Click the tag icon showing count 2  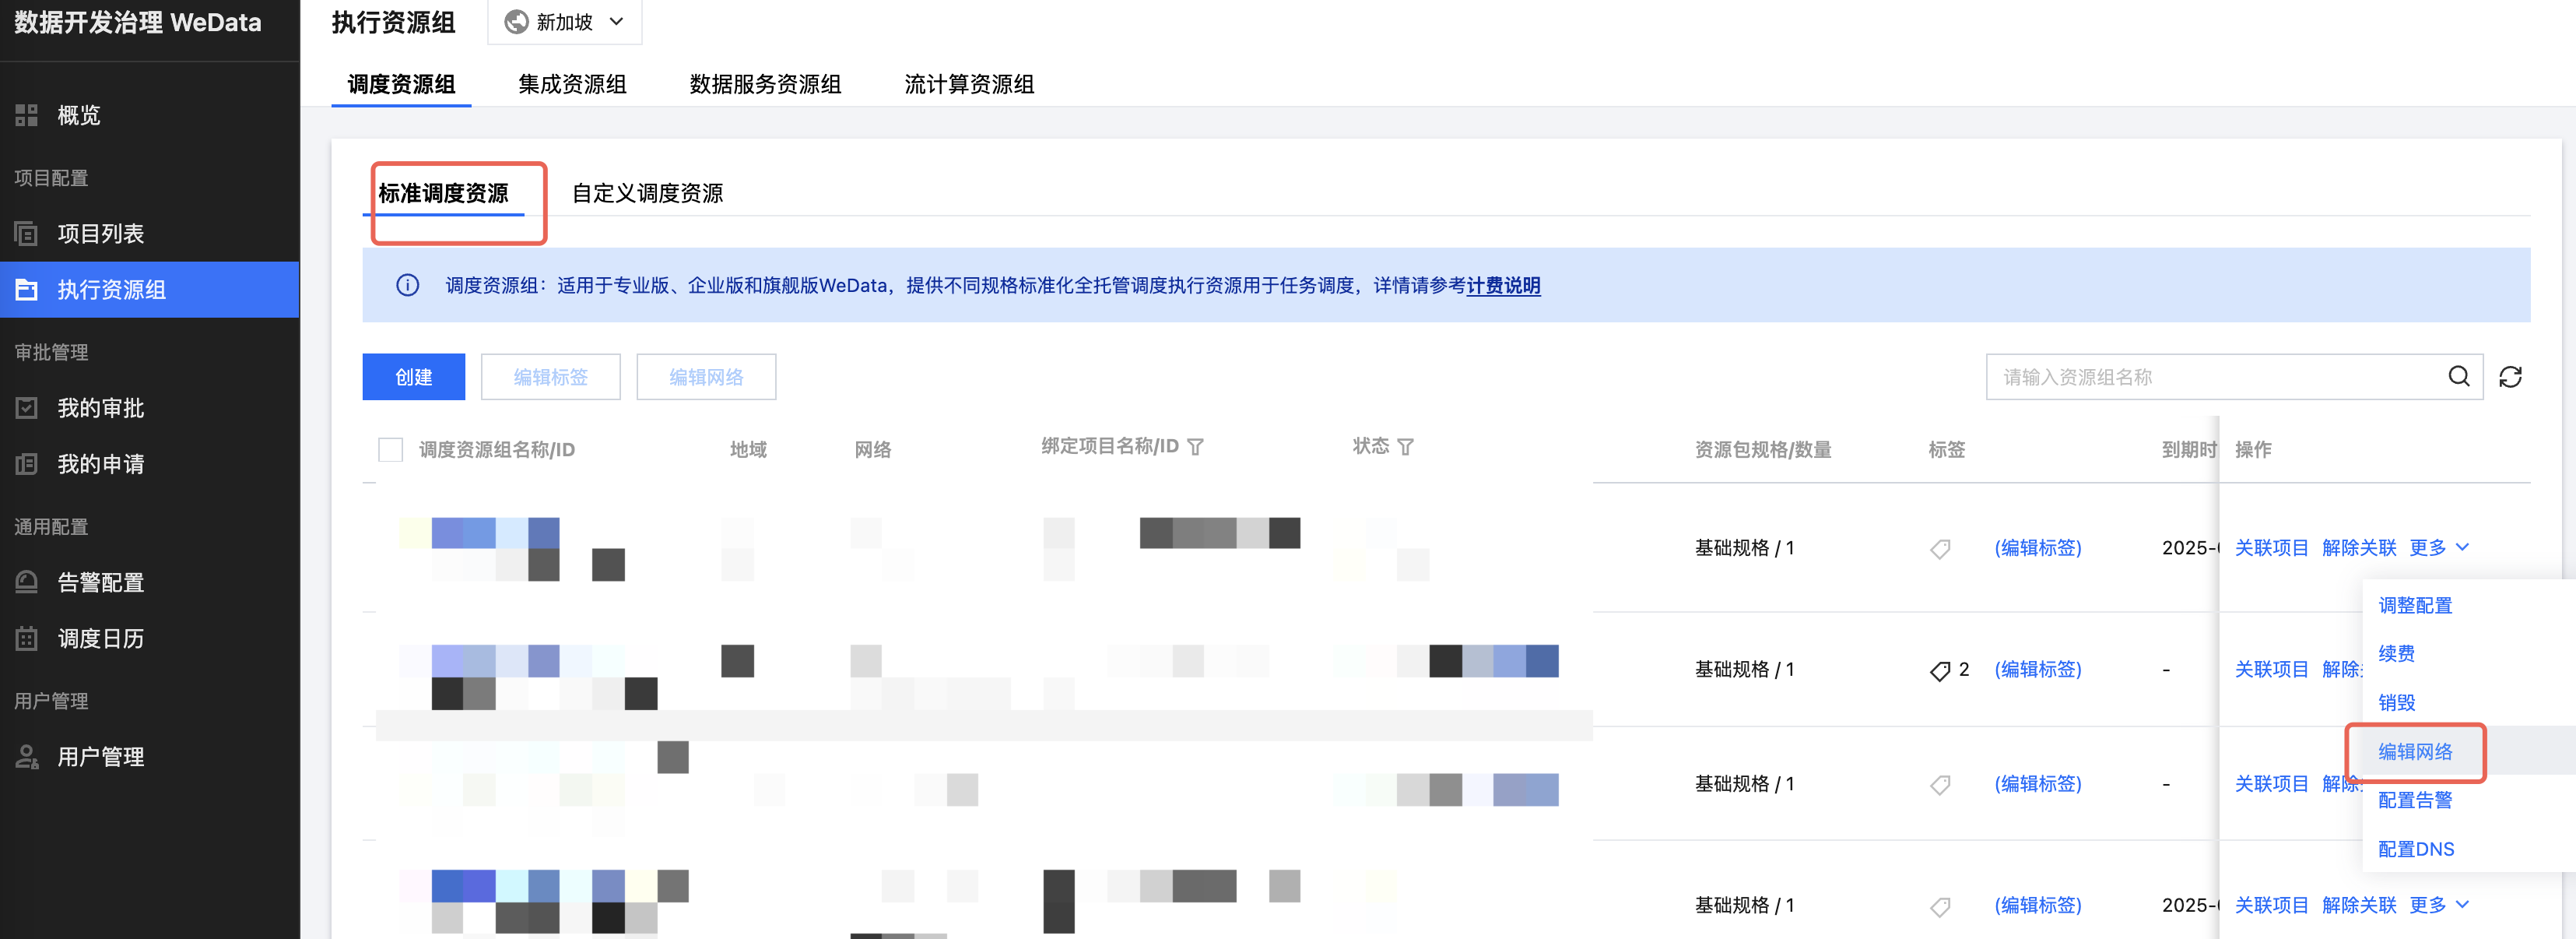[x=1939, y=670]
